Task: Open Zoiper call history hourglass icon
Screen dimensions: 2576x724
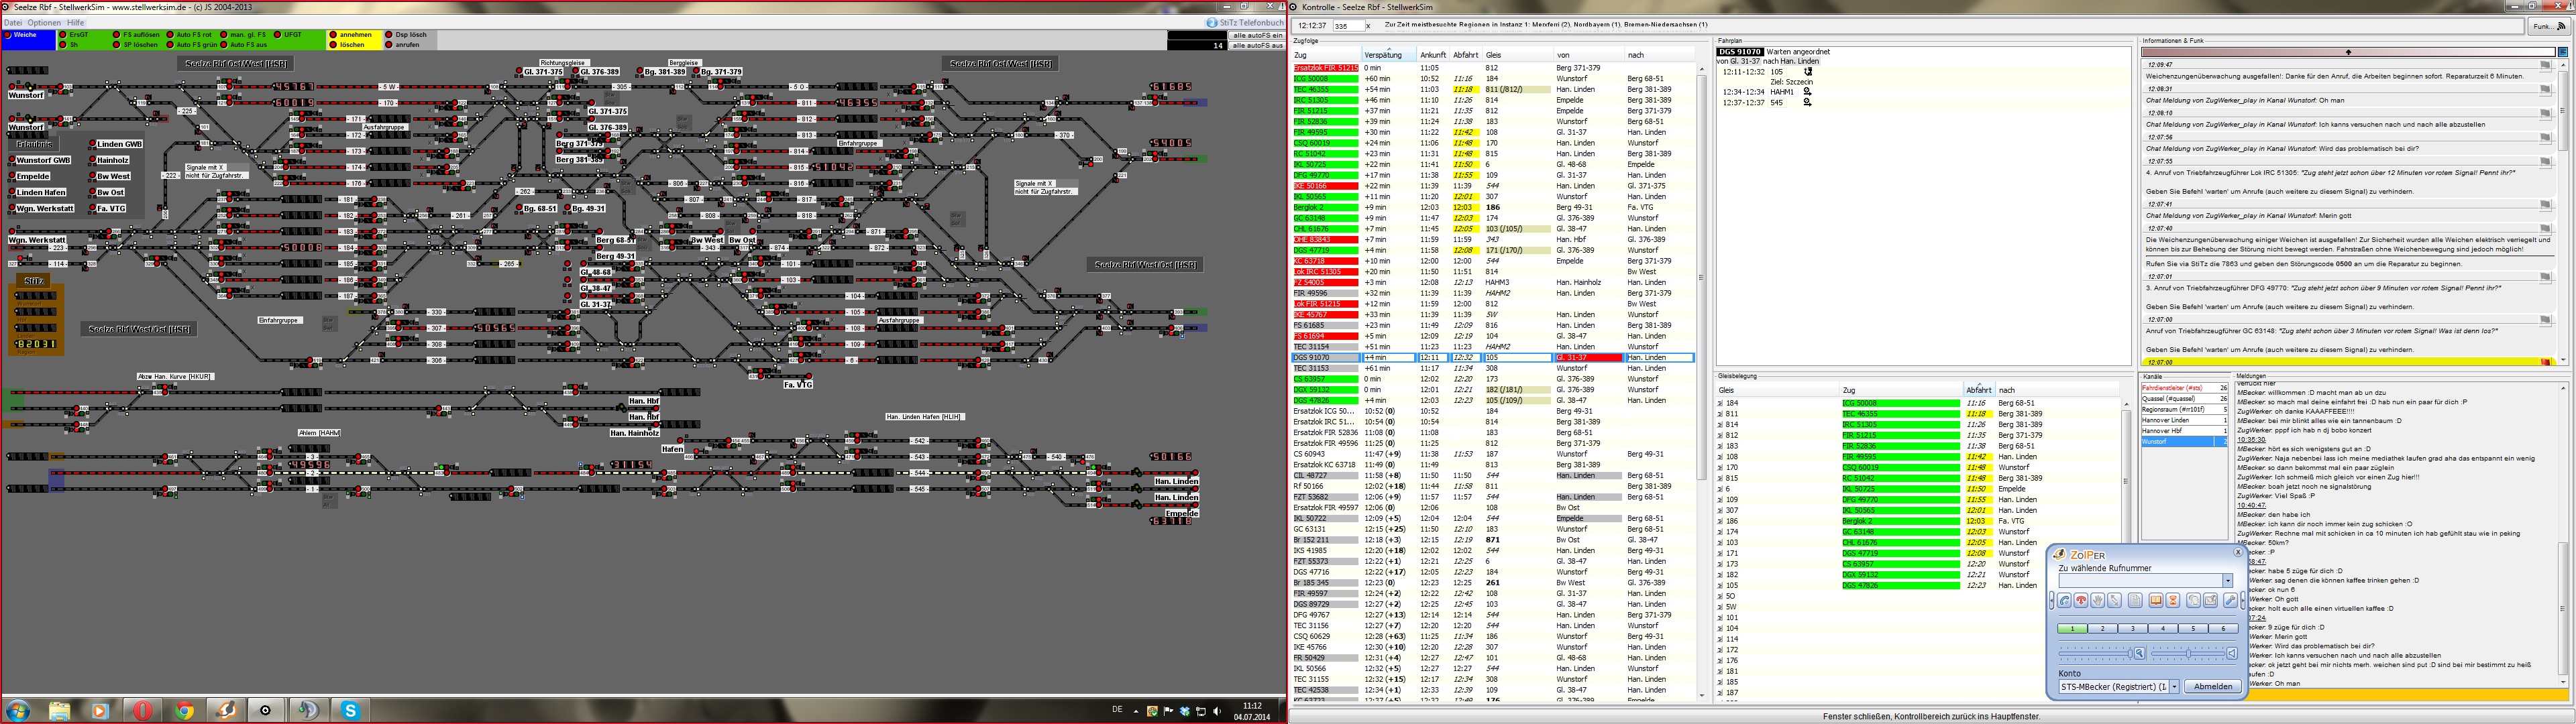Action: tap(2173, 601)
